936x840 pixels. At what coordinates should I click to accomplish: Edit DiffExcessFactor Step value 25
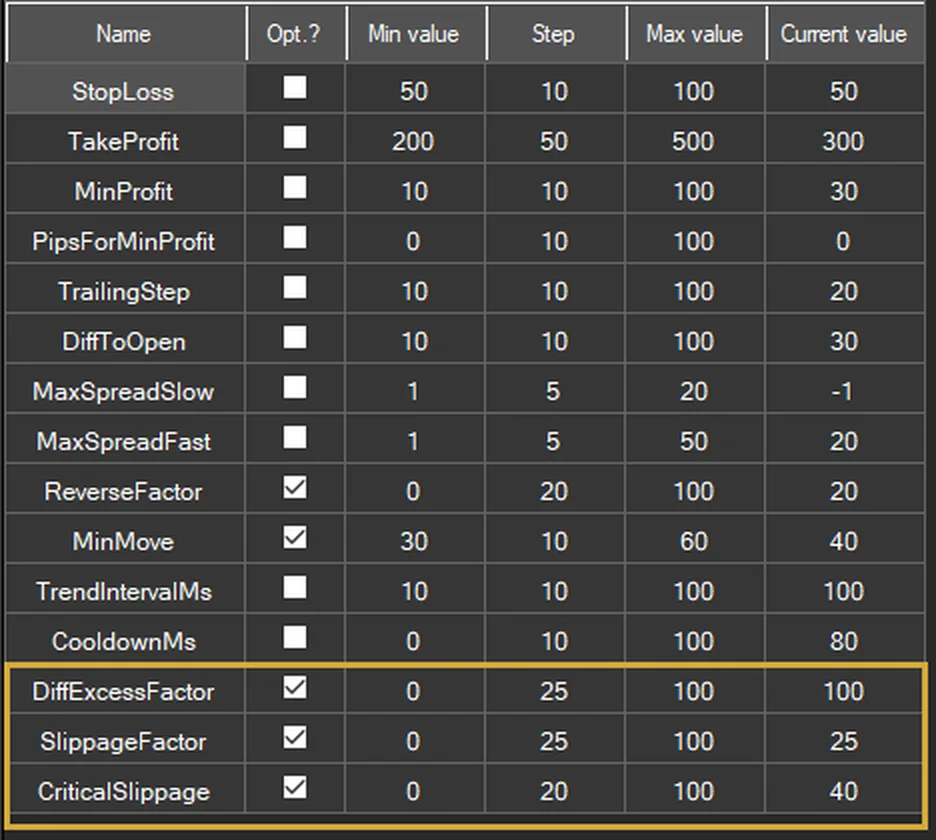[x=555, y=690]
